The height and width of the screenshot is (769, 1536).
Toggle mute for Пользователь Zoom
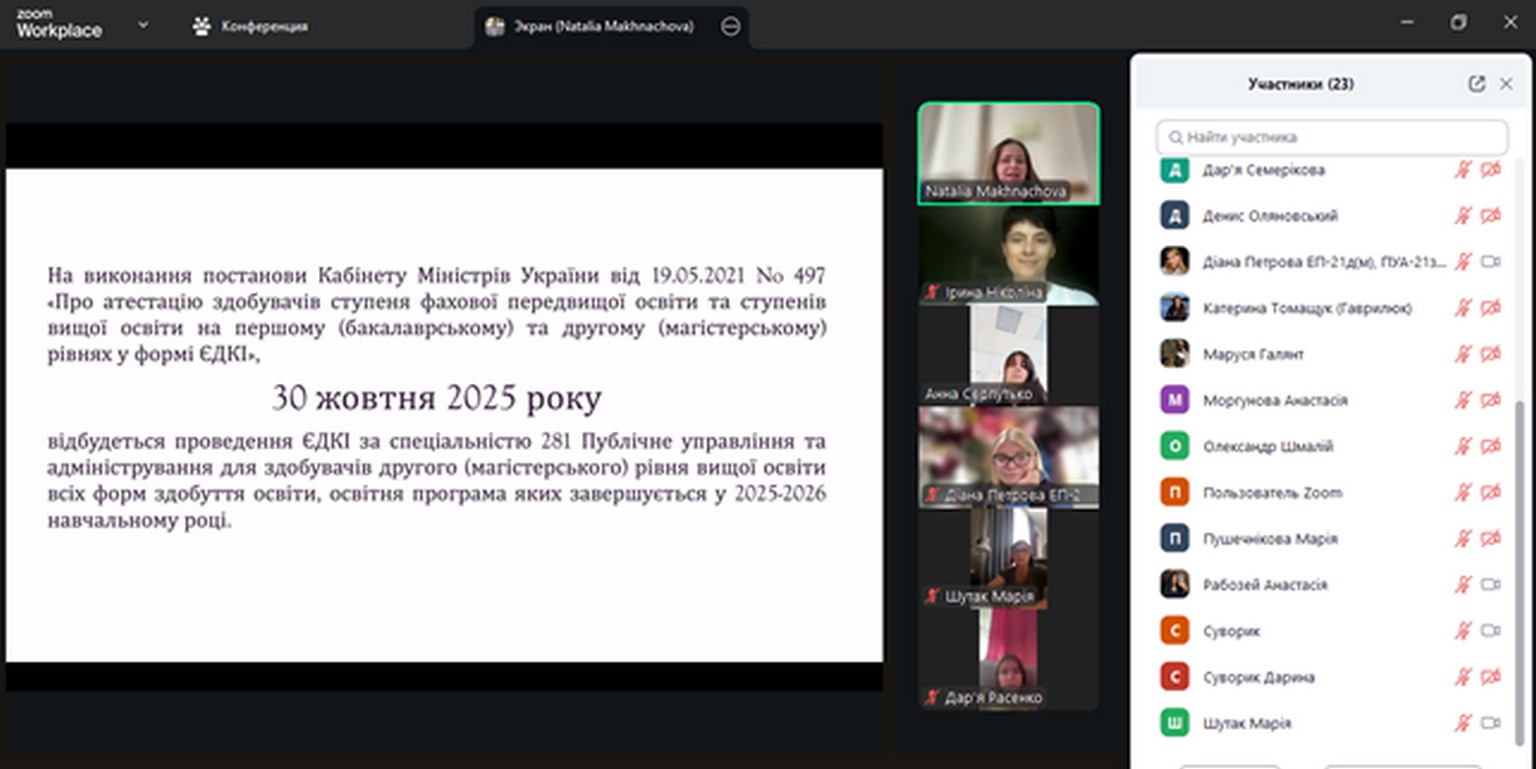(x=1463, y=493)
